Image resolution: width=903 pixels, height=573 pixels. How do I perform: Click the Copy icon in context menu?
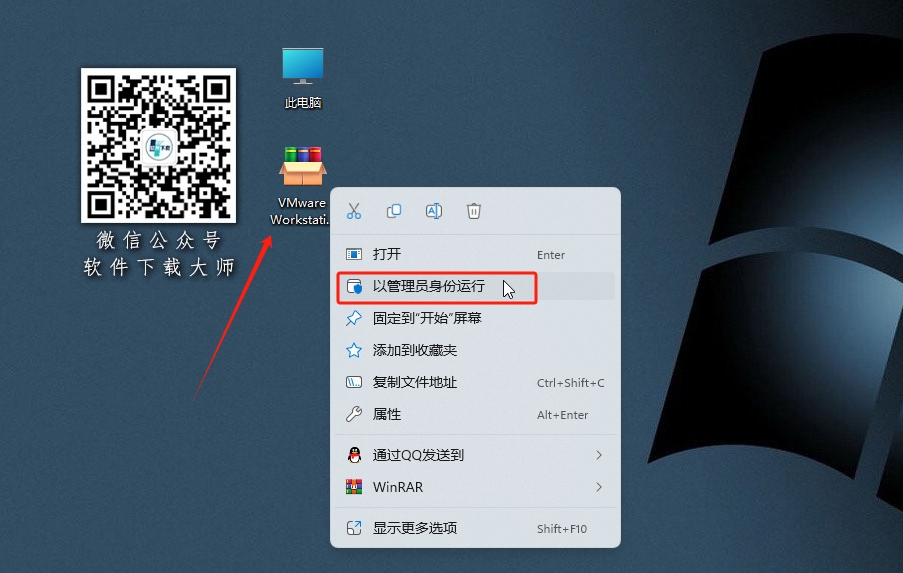(x=394, y=211)
